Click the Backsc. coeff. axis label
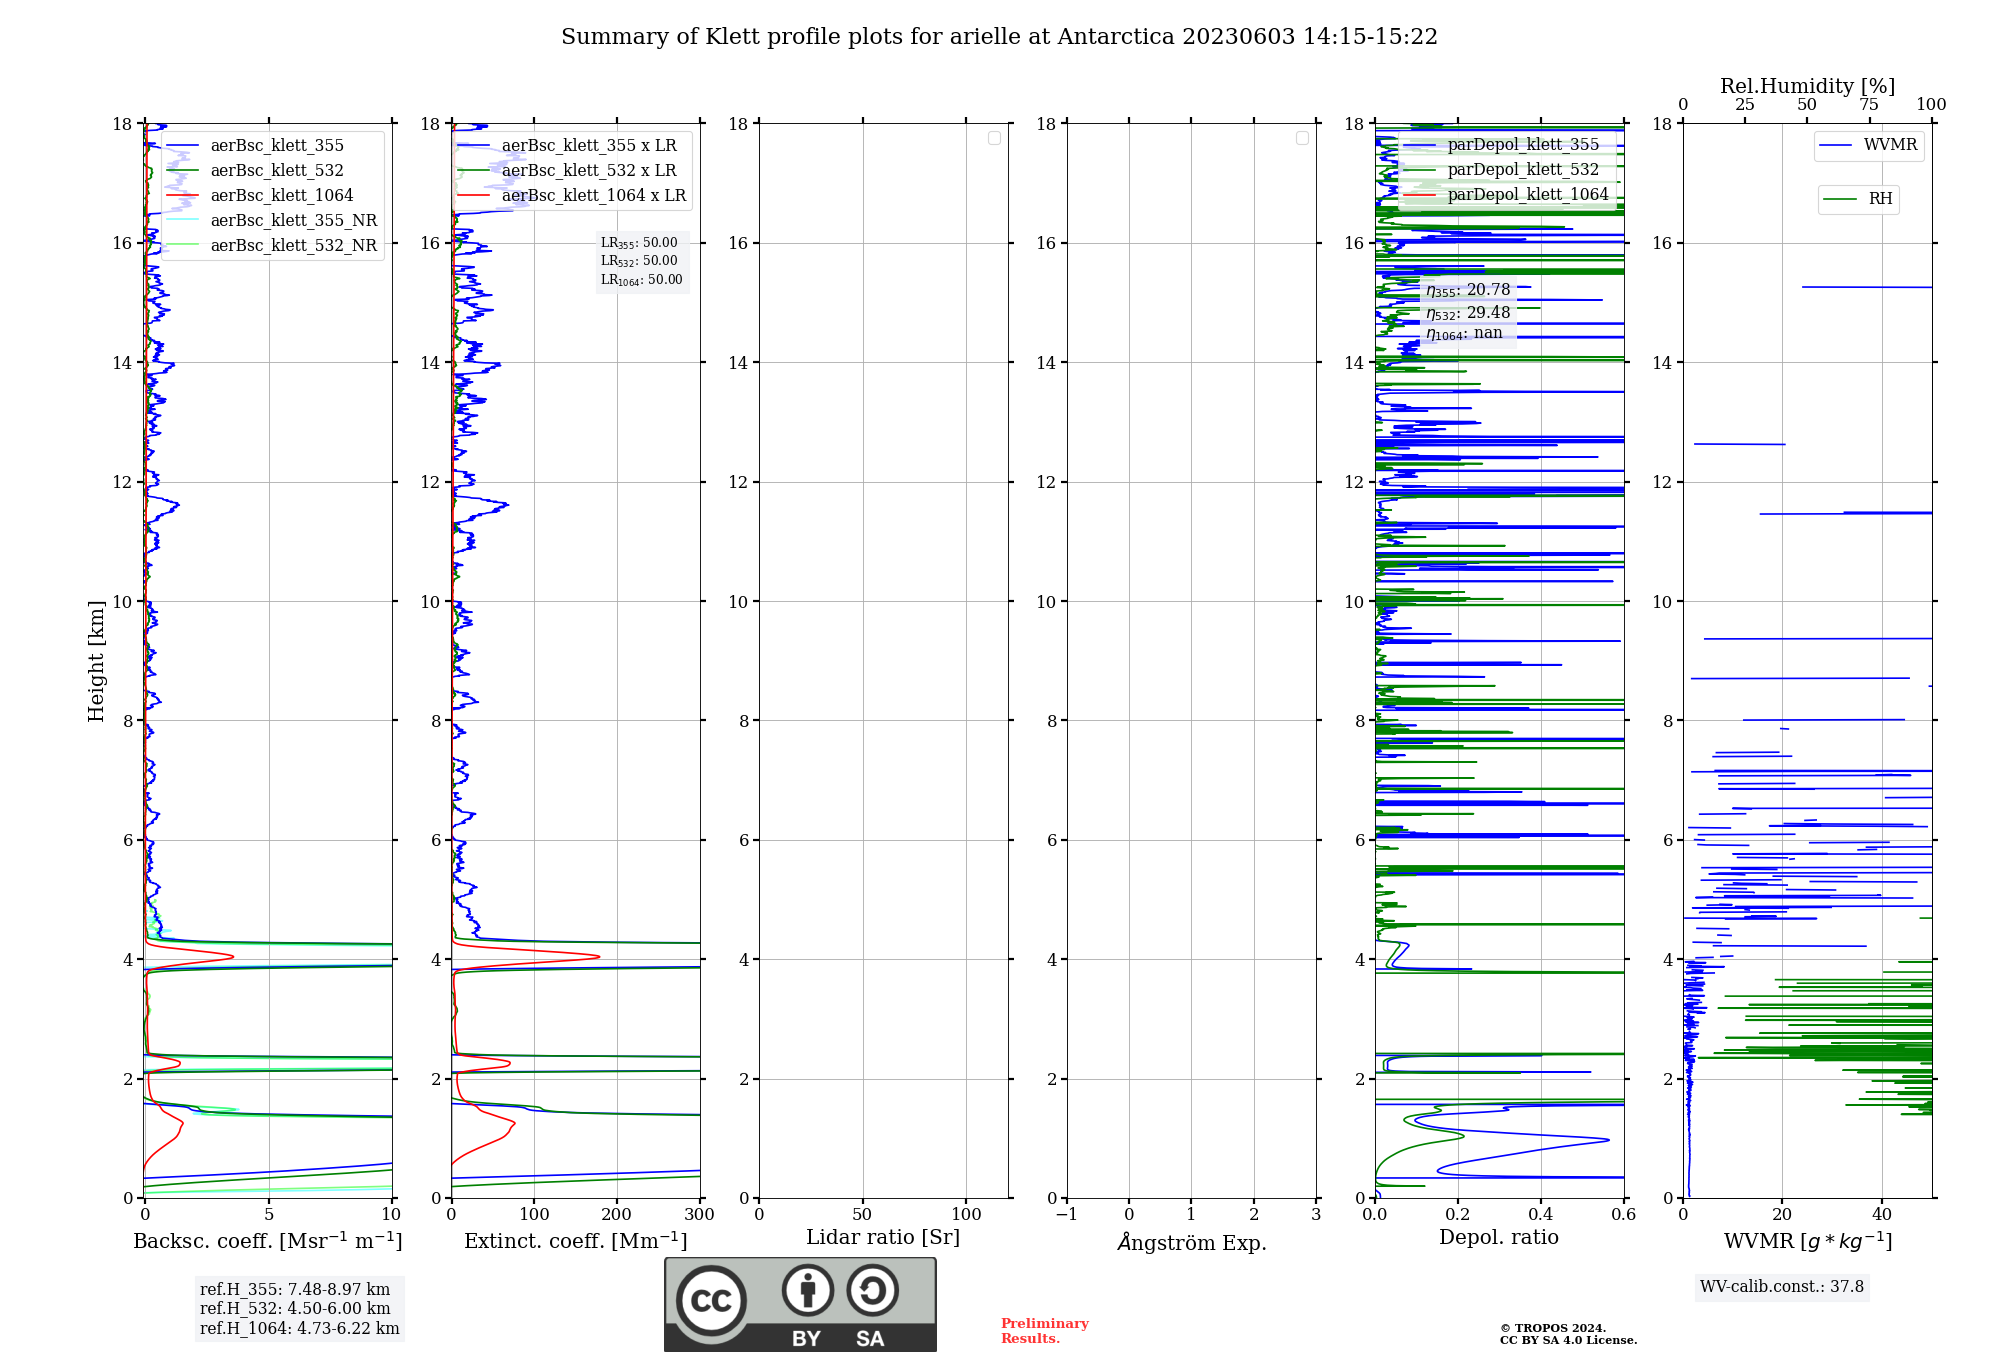Viewport: 2000px width, 1360px height. click(x=268, y=1241)
